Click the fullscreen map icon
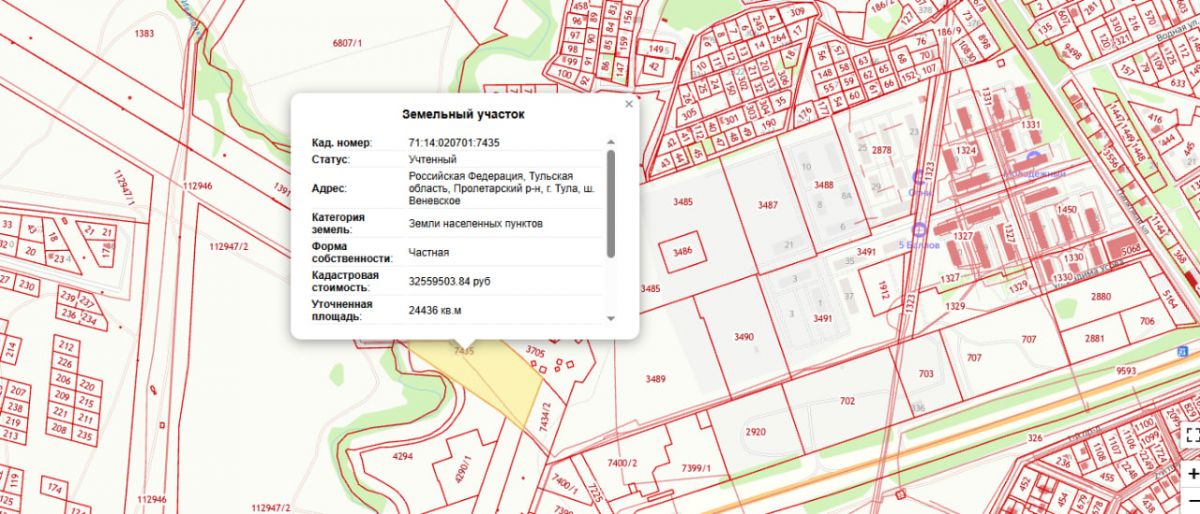The height and width of the screenshot is (514, 1200). 1192,434
